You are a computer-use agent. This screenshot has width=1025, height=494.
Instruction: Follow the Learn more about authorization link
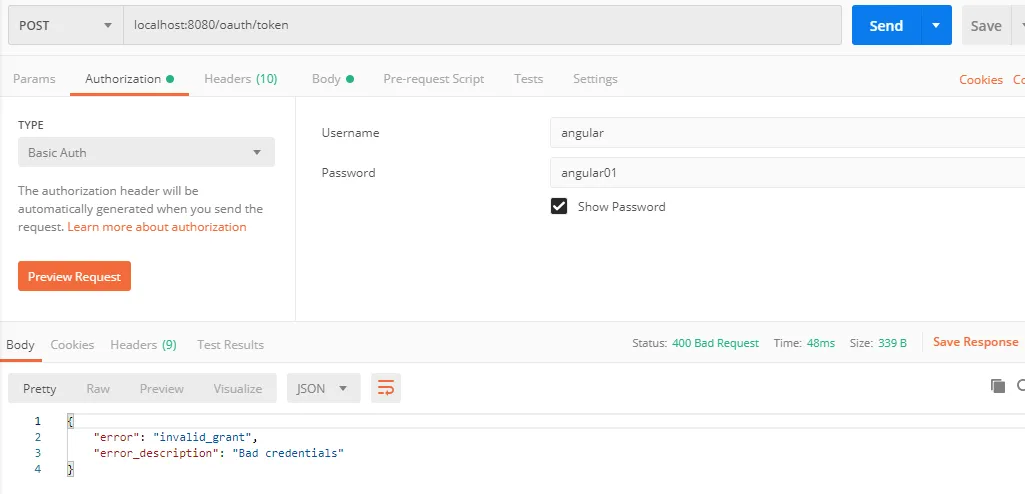157,227
